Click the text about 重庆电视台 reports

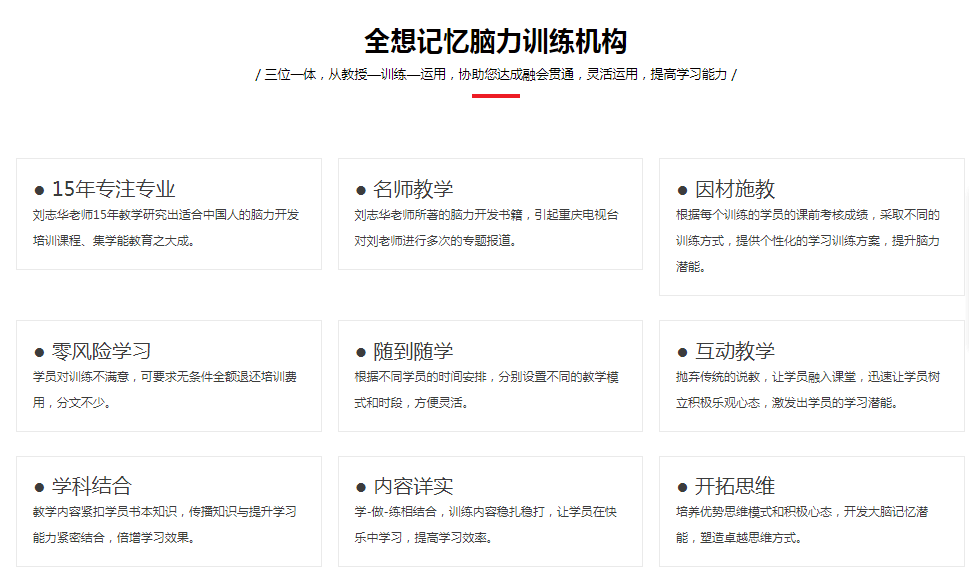(486, 227)
